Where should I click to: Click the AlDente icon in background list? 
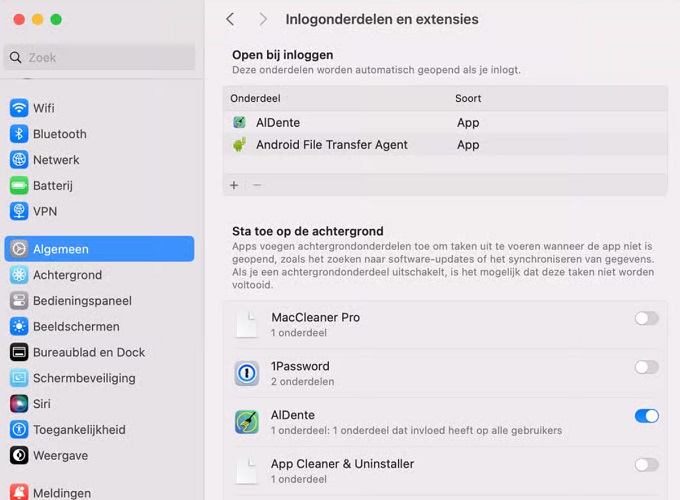[247, 422]
